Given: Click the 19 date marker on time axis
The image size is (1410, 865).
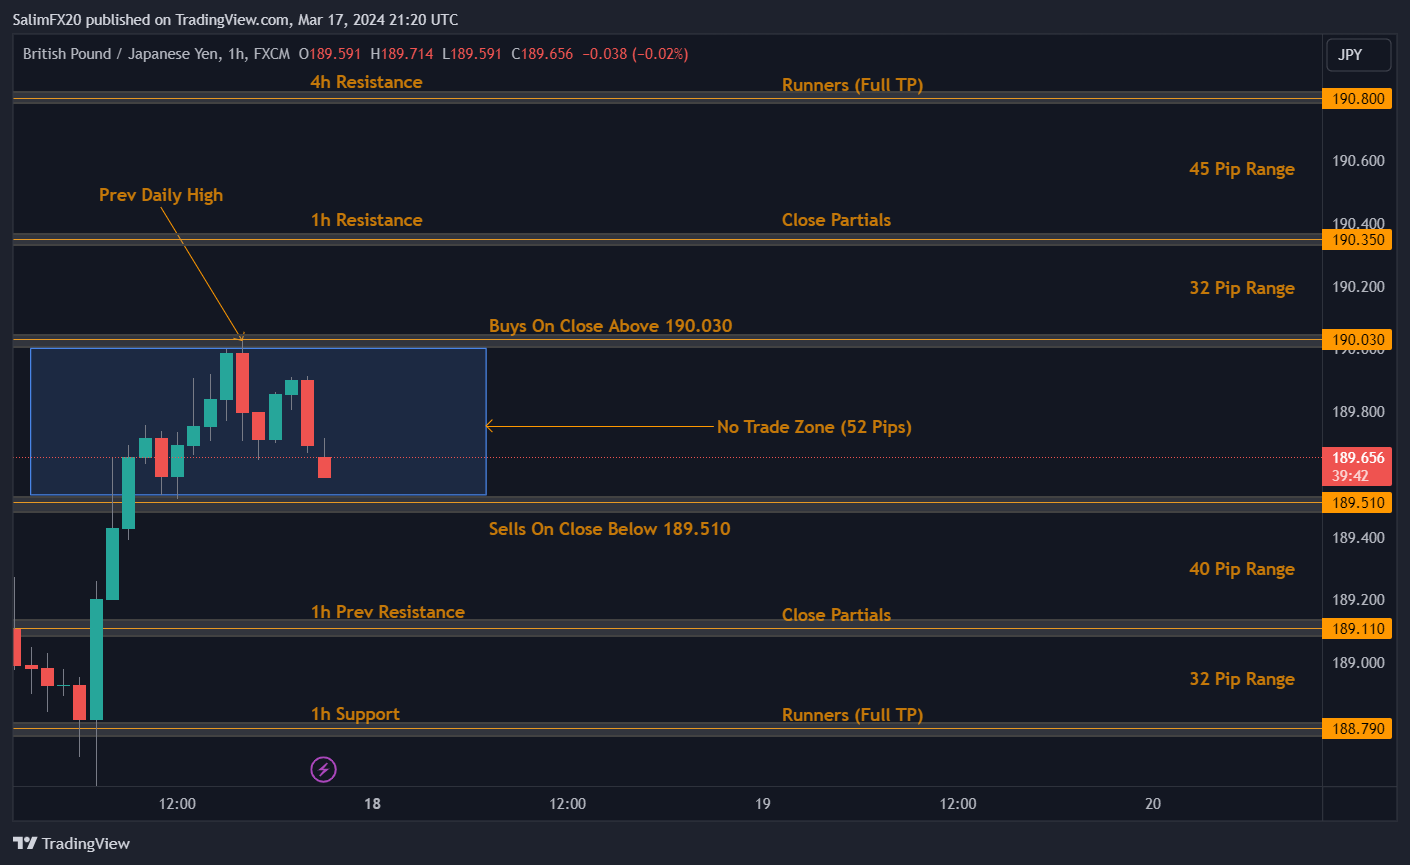Looking at the screenshot, I should [x=763, y=804].
